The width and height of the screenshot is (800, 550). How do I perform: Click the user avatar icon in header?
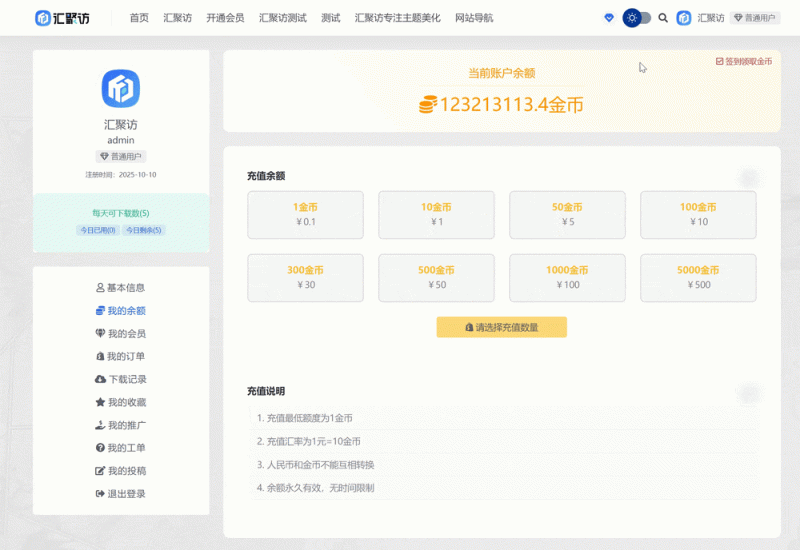tap(684, 18)
